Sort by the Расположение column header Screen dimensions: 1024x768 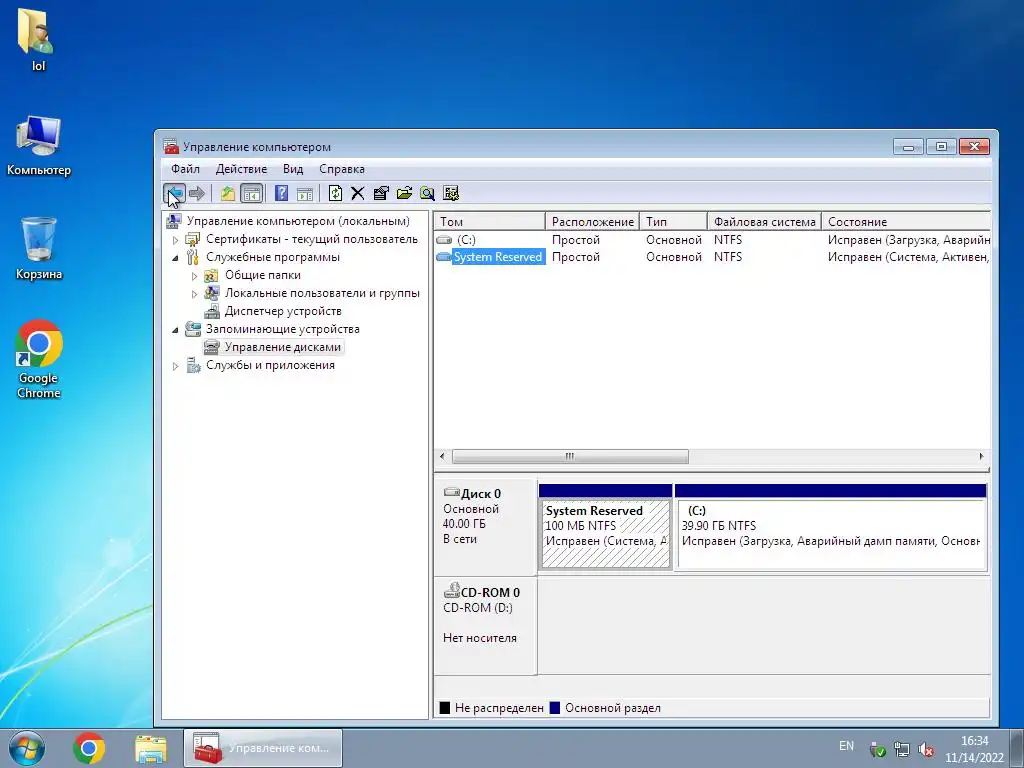coord(592,221)
